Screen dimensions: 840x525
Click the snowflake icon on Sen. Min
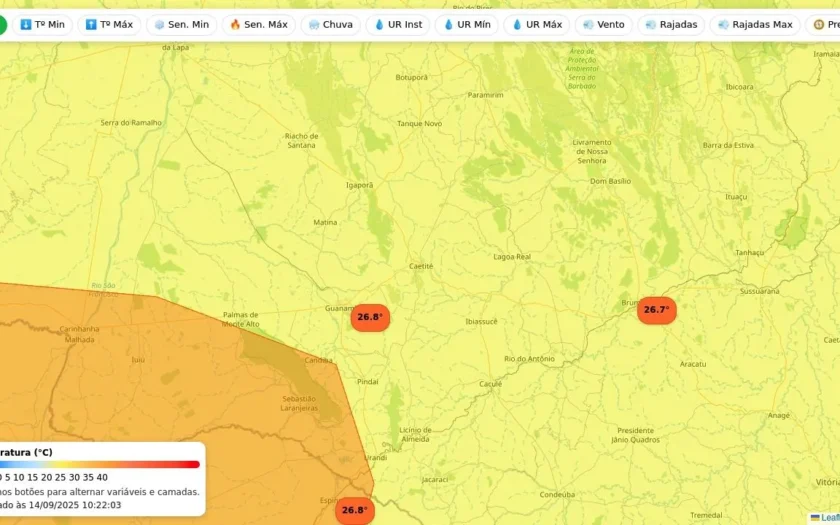click(x=159, y=25)
